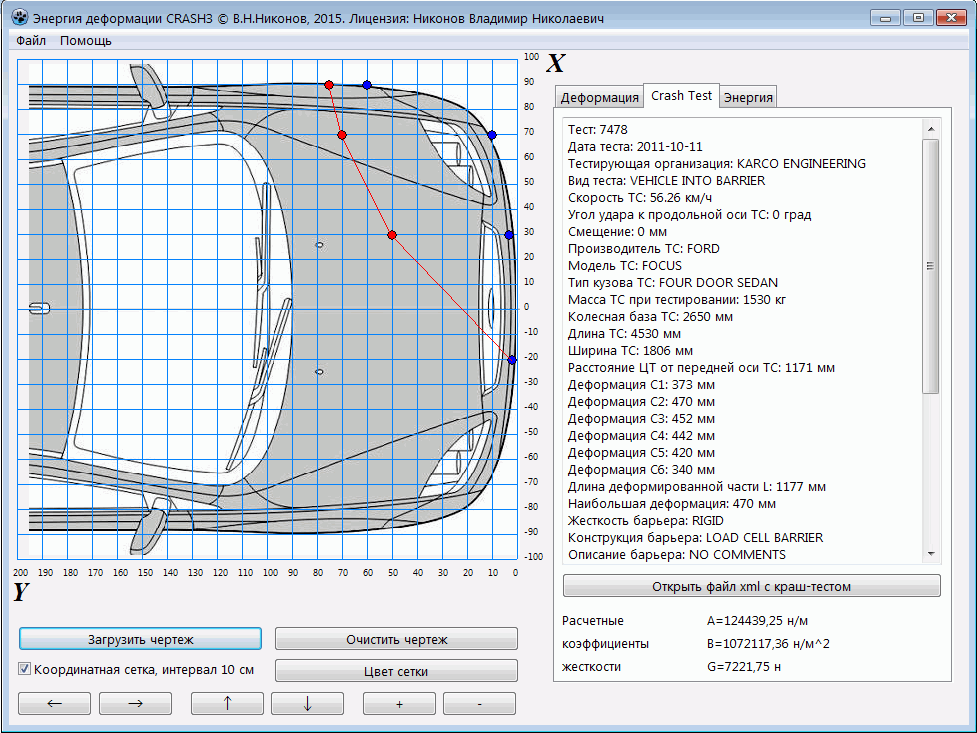977x733 pixels.
Task: Click the paw application icon in title bar
Action: coord(19,18)
